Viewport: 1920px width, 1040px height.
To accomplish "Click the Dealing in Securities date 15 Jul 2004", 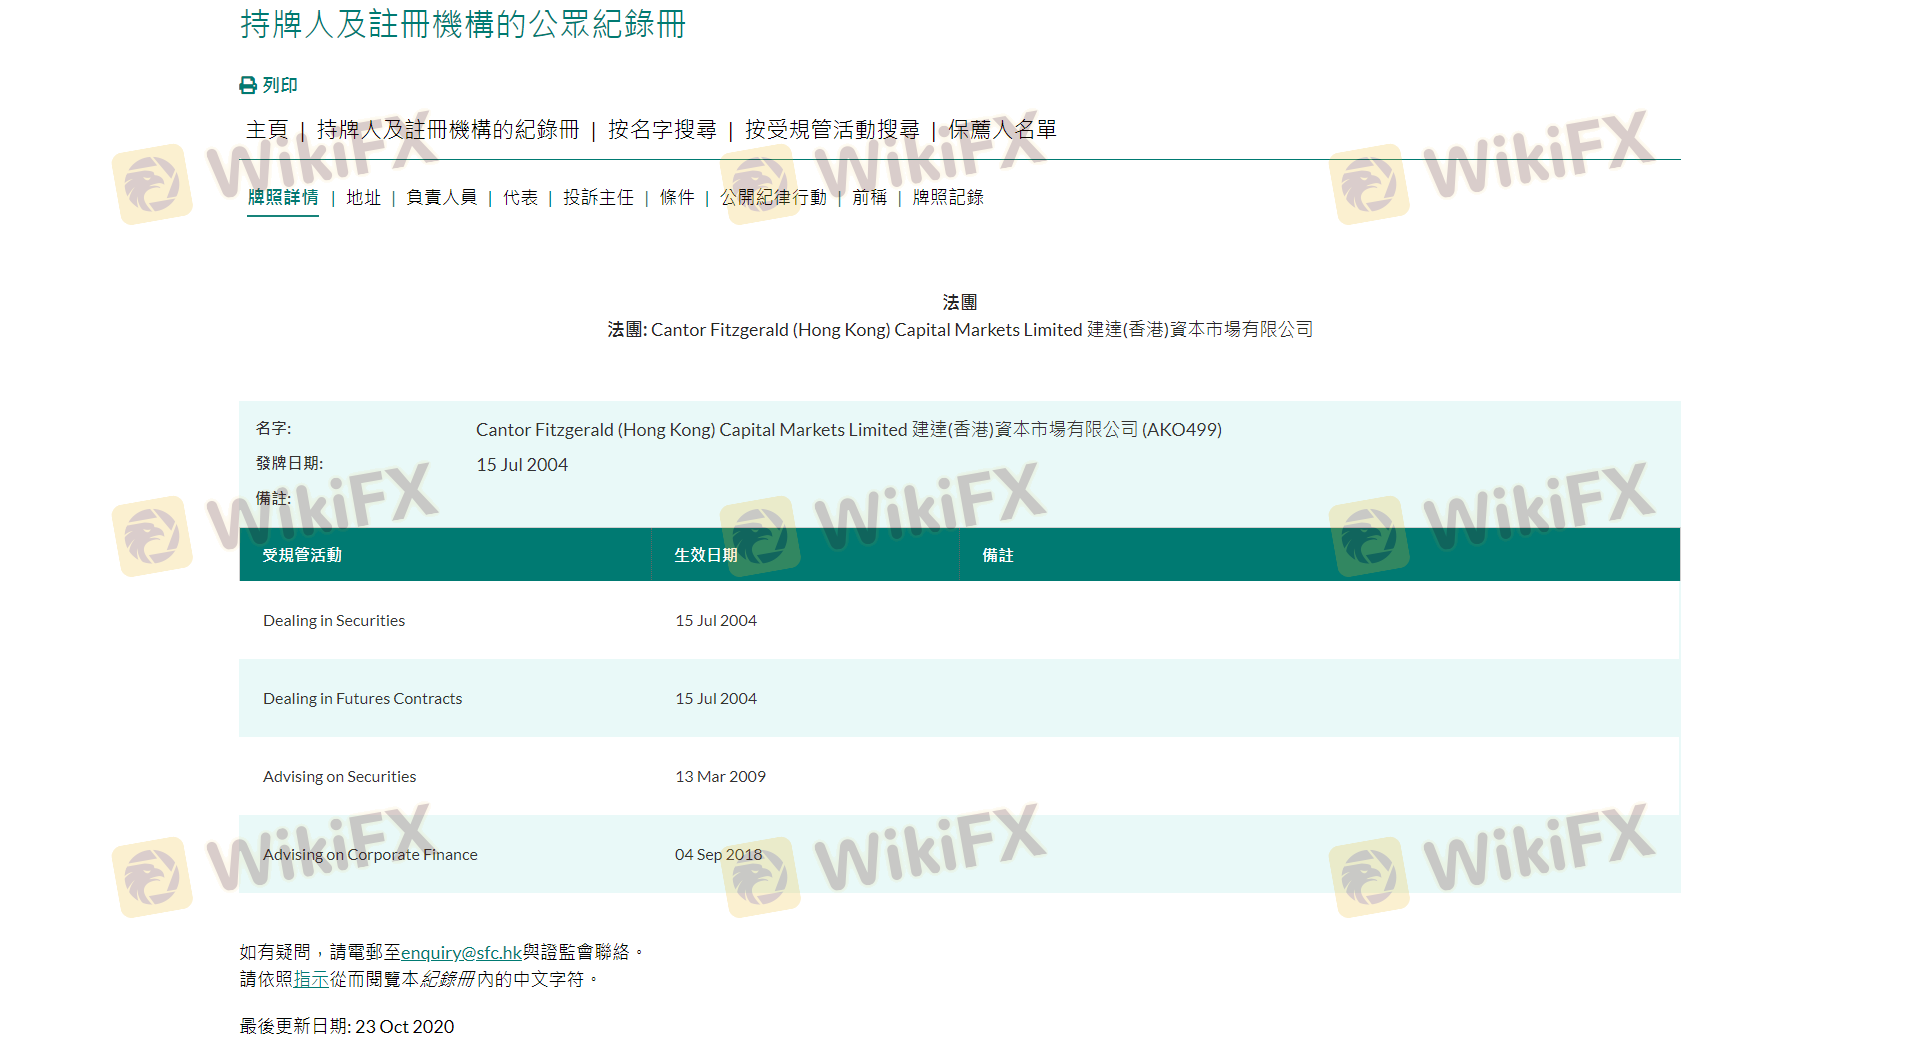I will [716, 621].
